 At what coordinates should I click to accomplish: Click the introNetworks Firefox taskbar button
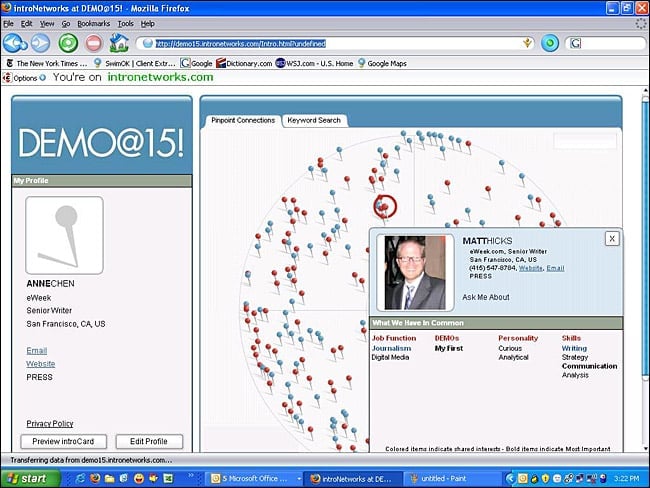[352, 479]
